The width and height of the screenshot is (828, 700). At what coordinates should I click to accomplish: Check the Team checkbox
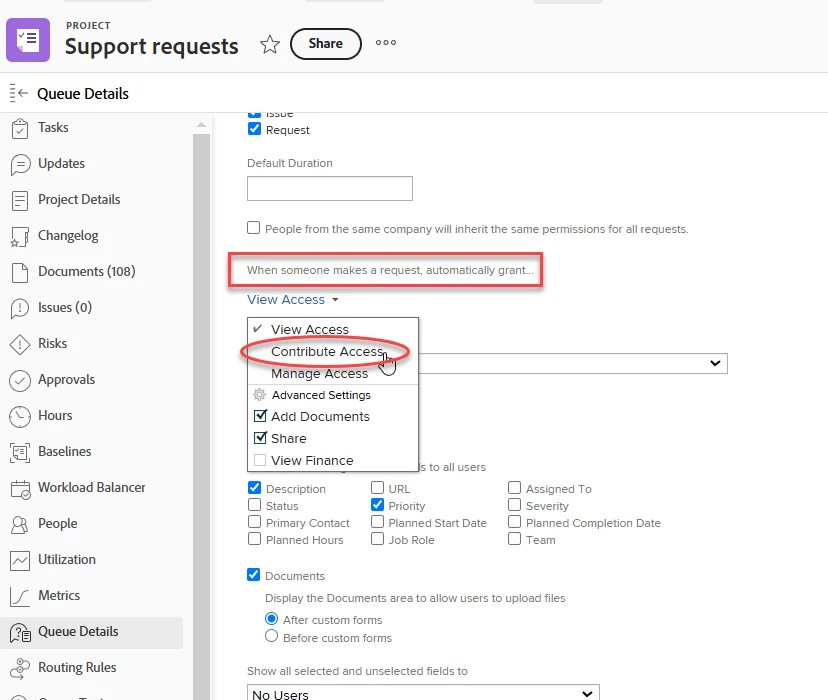514,539
